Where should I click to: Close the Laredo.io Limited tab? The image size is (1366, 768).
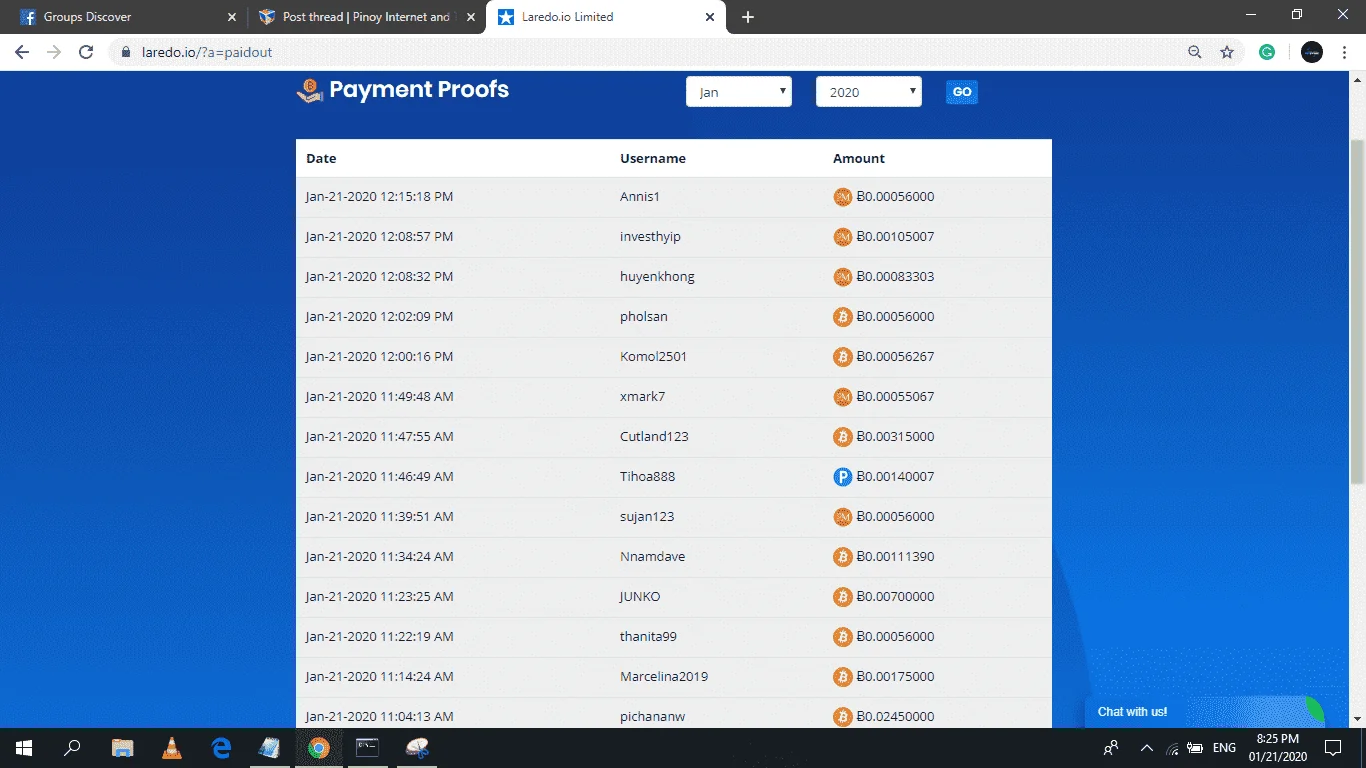(x=710, y=17)
